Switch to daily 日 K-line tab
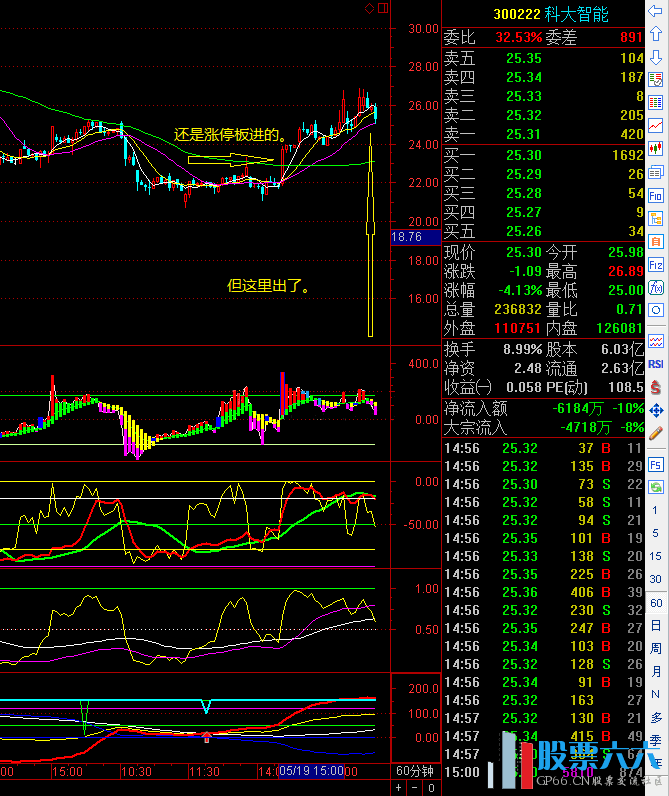Screen dimensions: 669x796 [x=656, y=625]
